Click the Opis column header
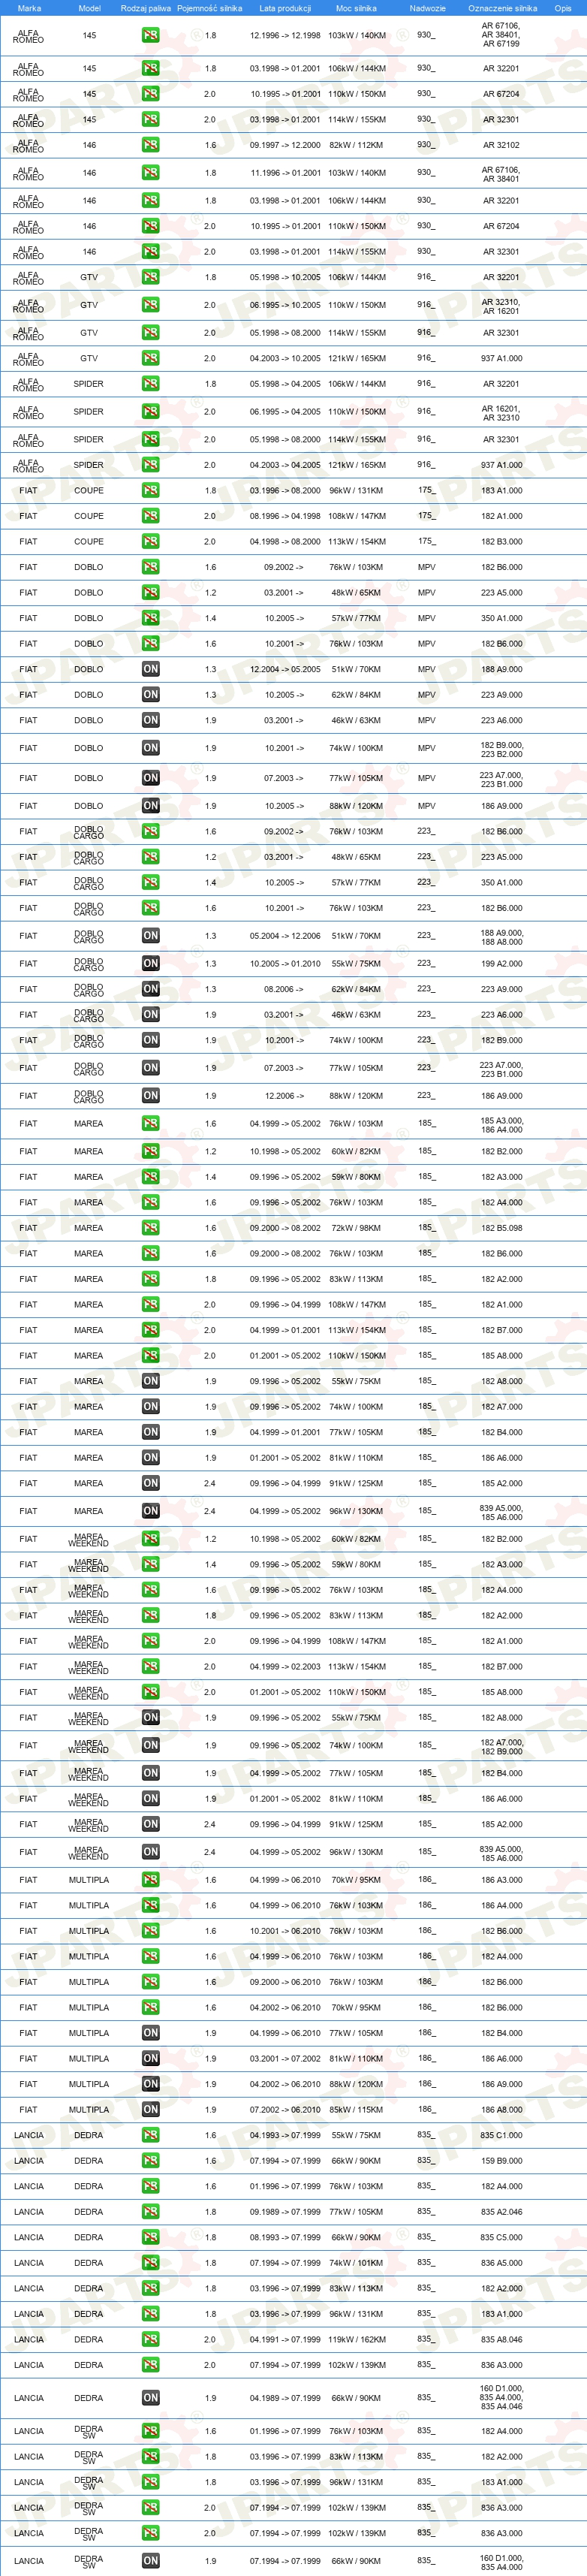Image resolution: width=587 pixels, height=2576 pixels. pos(563,8)
